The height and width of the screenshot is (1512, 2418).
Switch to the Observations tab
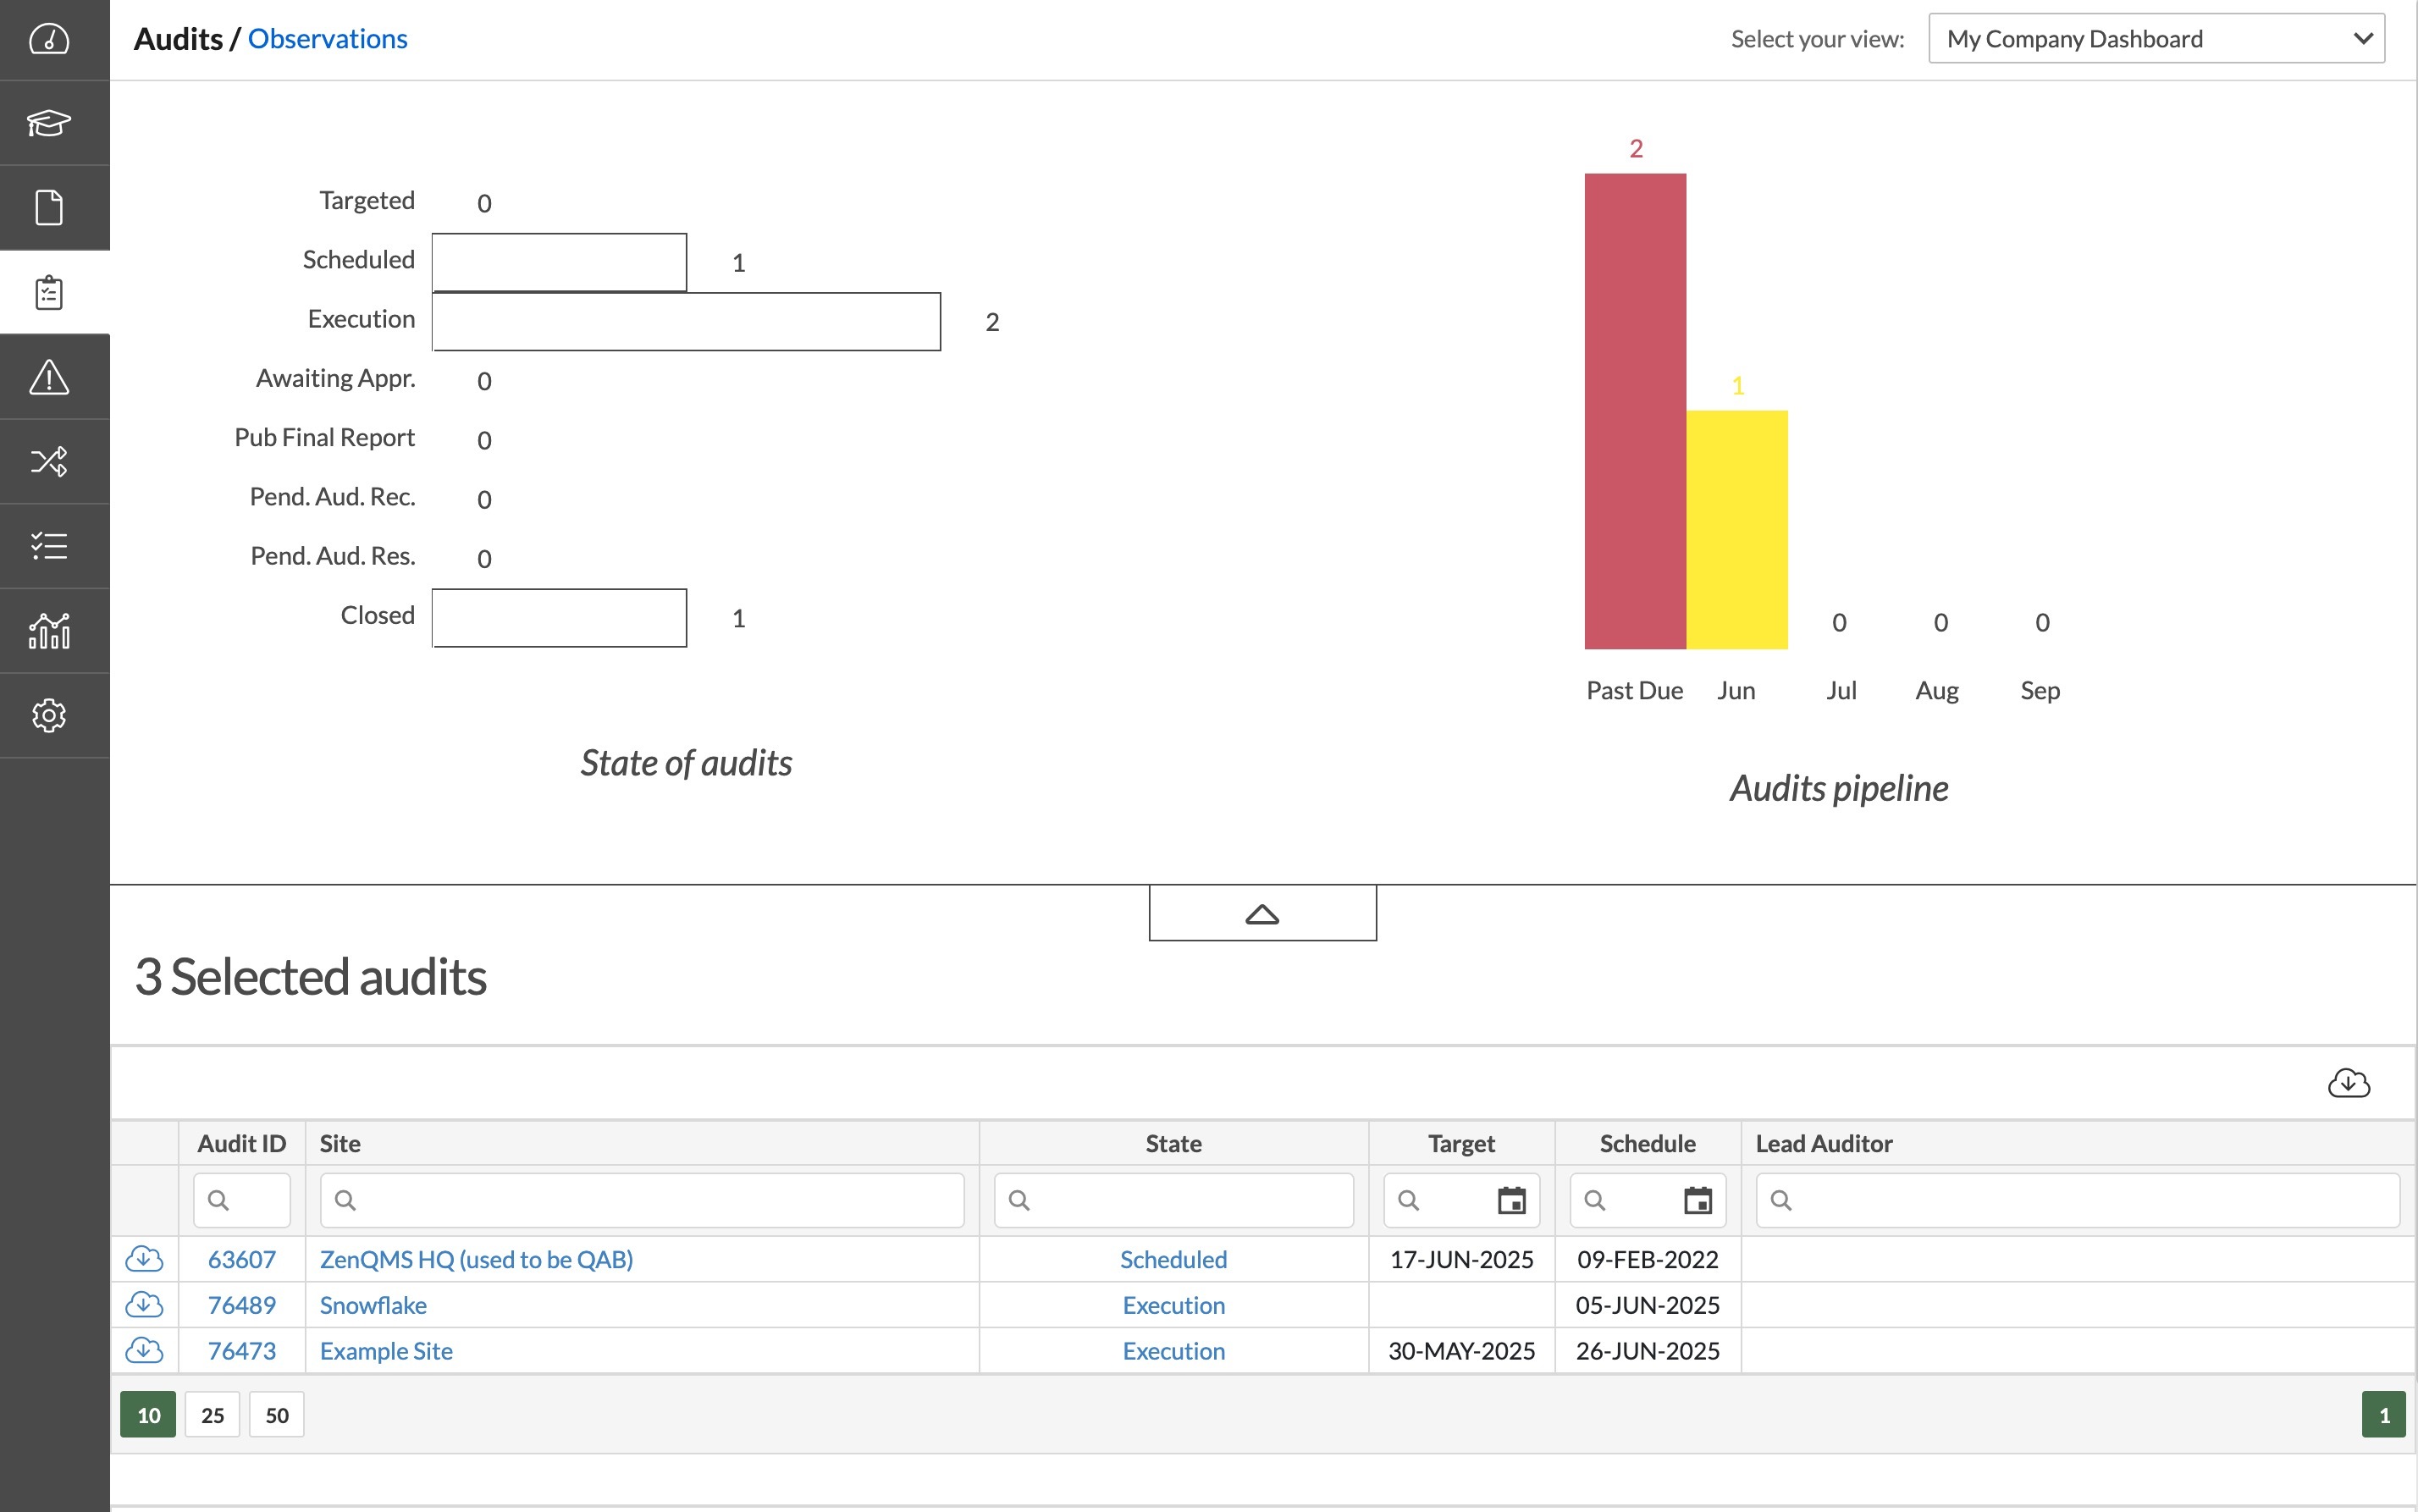327,38
